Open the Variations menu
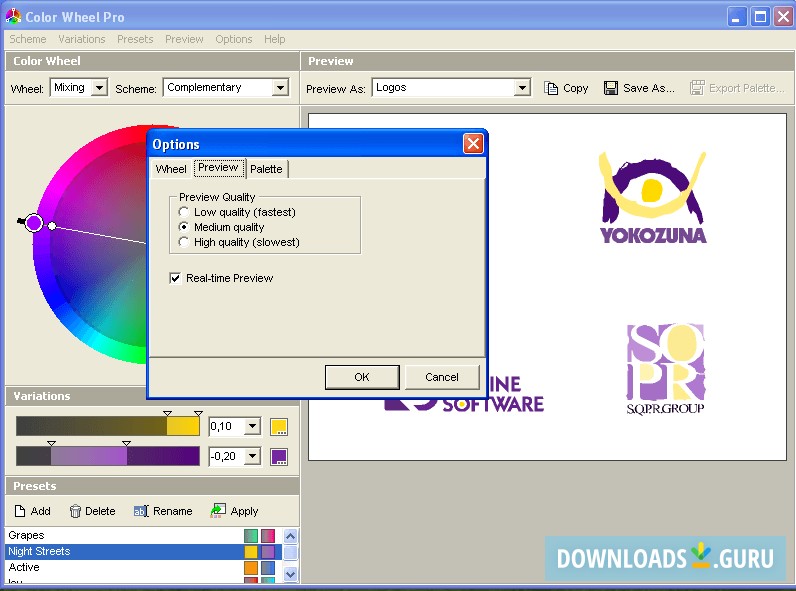This screenshot has width=796, height=591. (82, 39)
